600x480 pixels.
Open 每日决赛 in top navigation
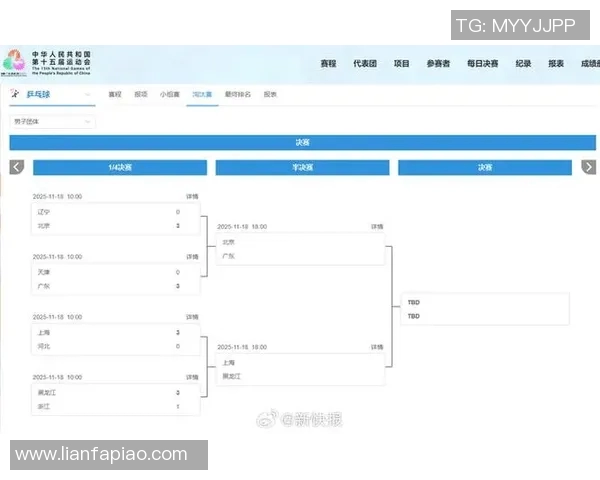pos(483,64)
